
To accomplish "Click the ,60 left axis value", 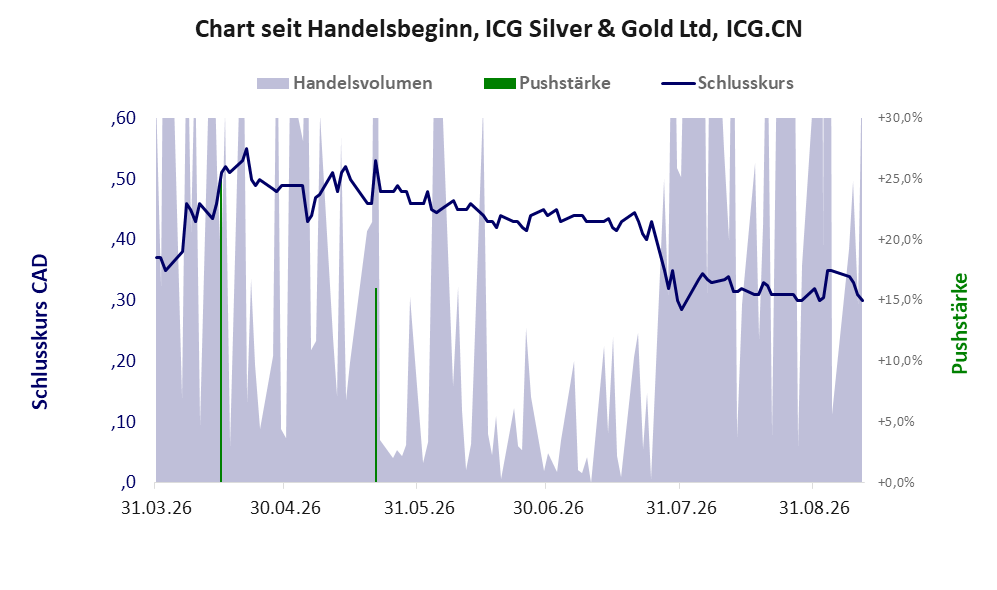I will [x=123, y=118].
